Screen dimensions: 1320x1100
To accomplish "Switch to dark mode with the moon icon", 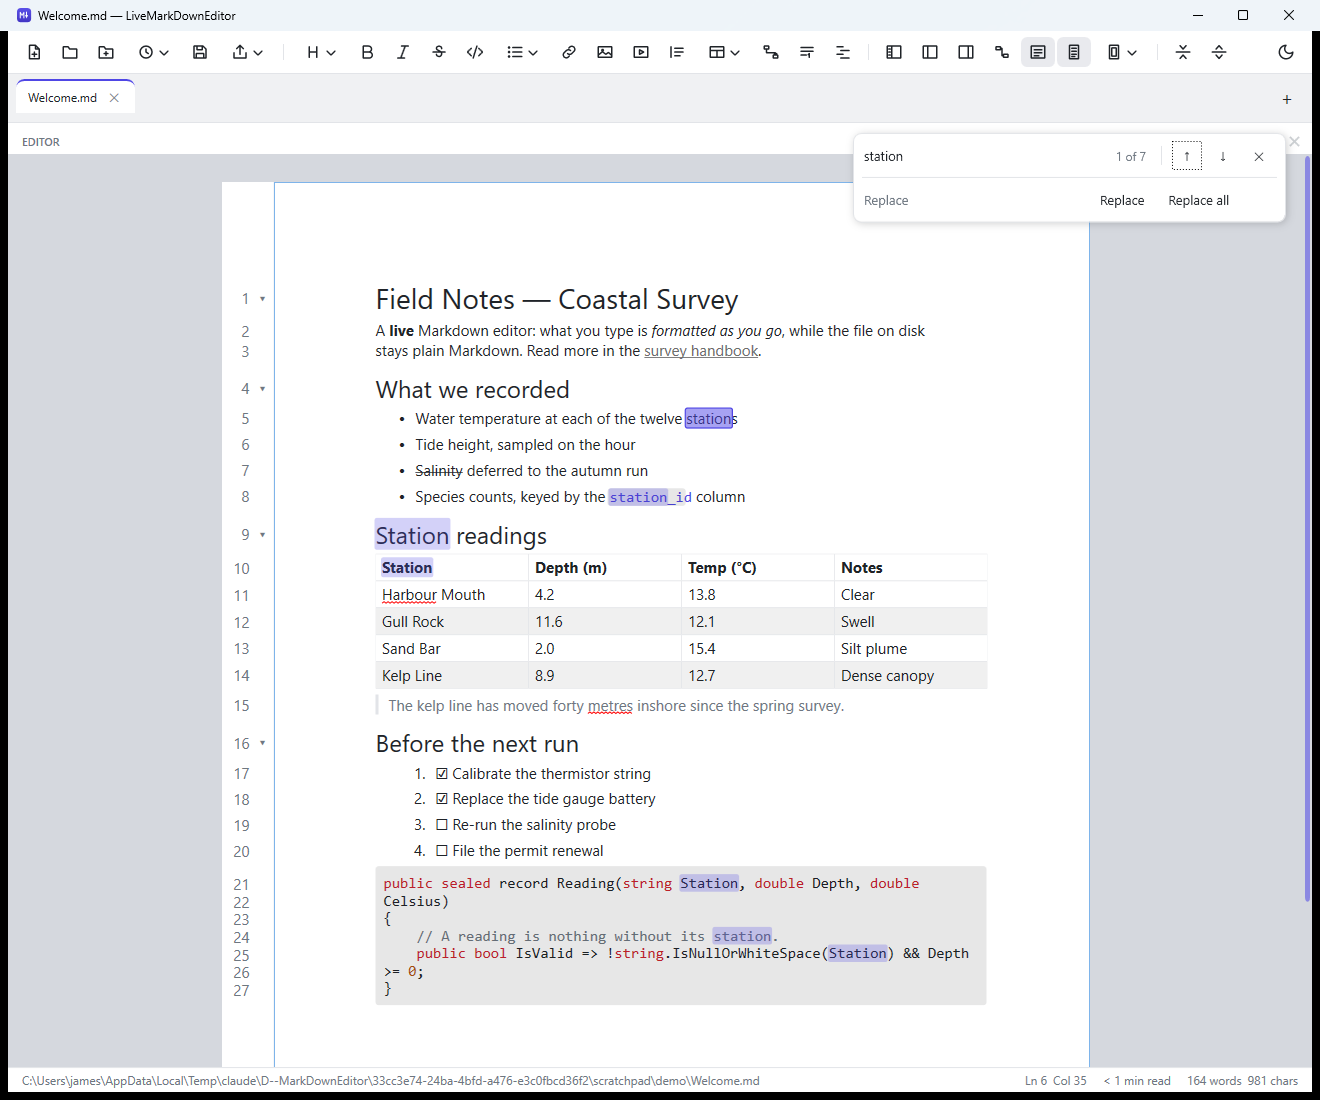I will pos(1286,52).
